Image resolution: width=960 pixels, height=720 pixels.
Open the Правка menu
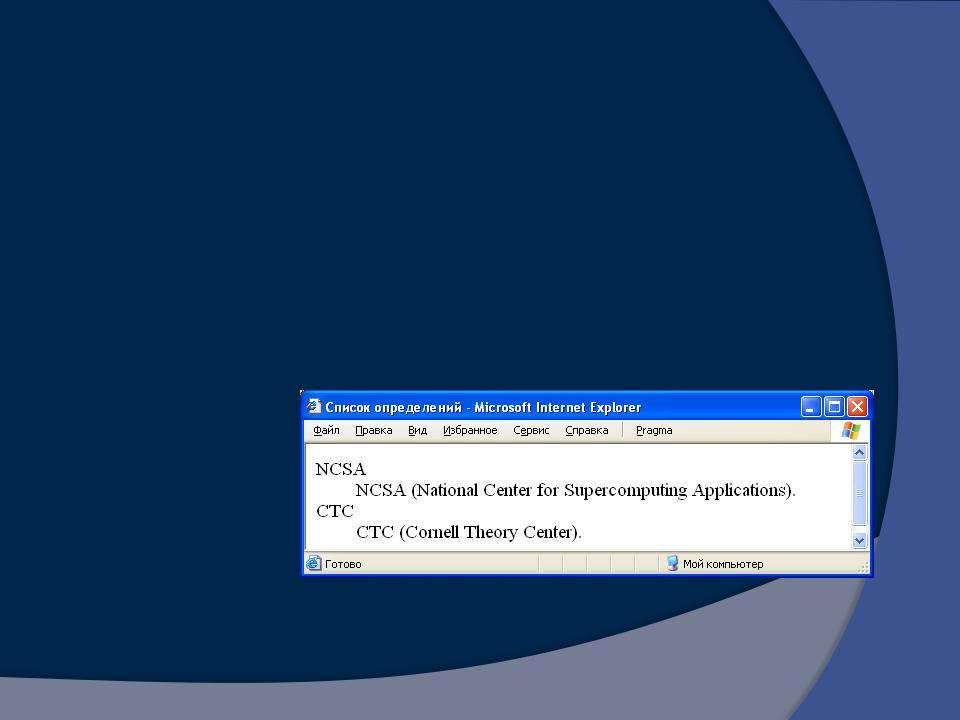click(x=373, y=430)
